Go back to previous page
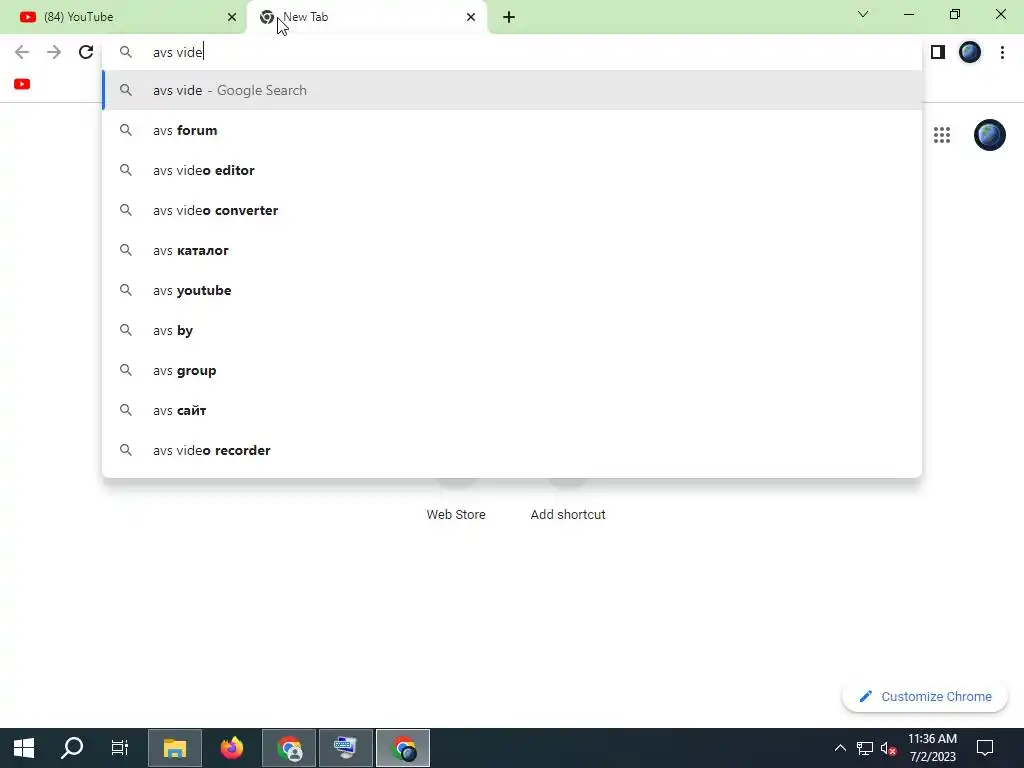1024x768 pixels. pos(22,52)
